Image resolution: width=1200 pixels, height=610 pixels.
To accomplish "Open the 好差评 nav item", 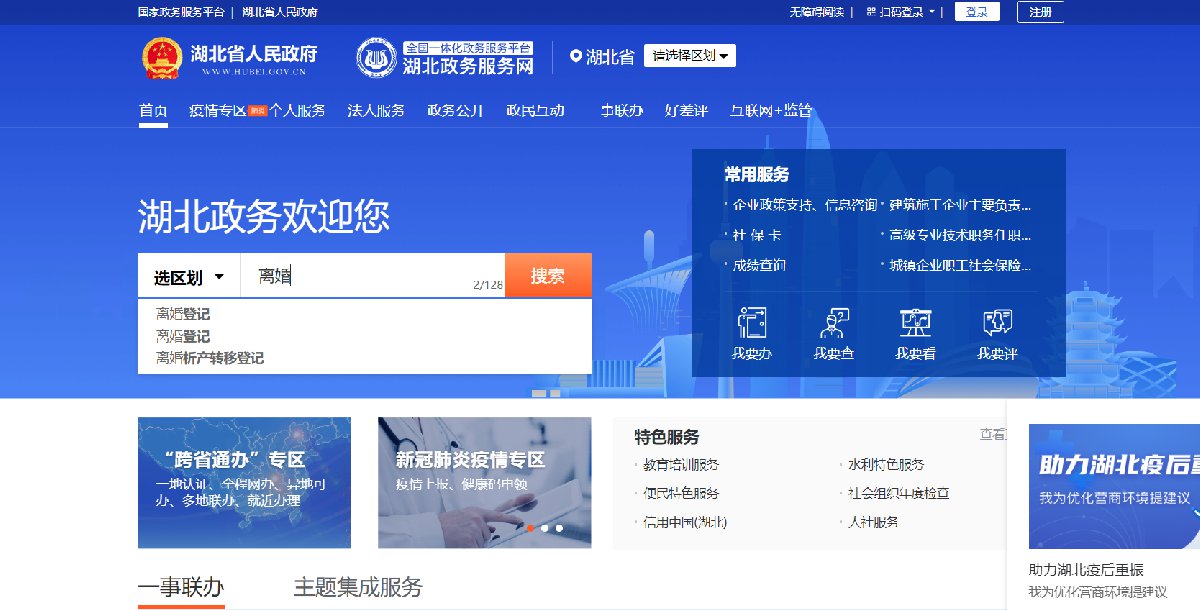I will coord(686,111).
